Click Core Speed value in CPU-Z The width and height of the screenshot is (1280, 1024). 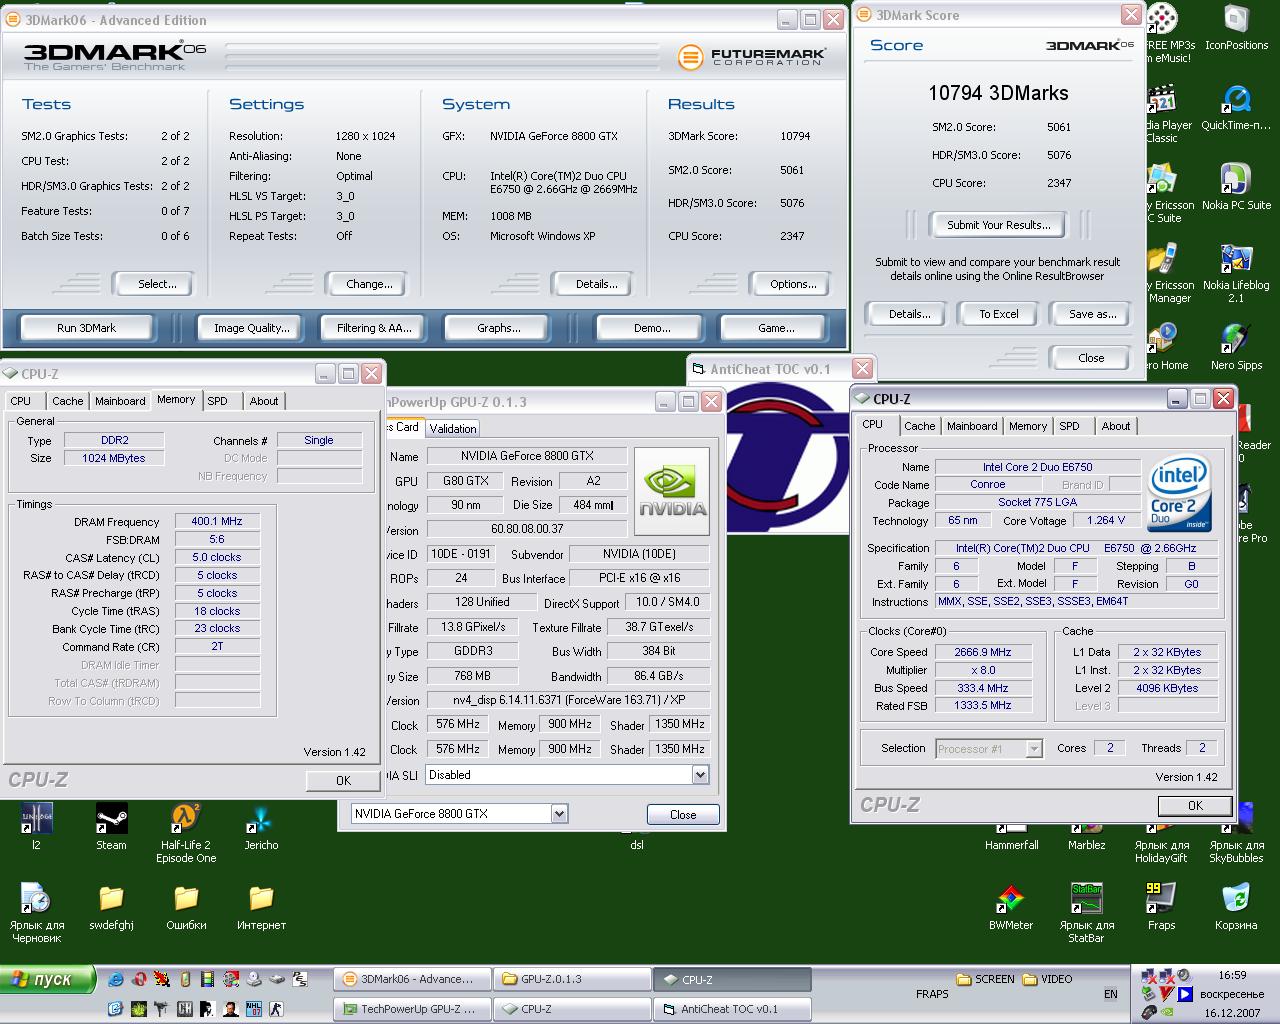pos(983,652)
